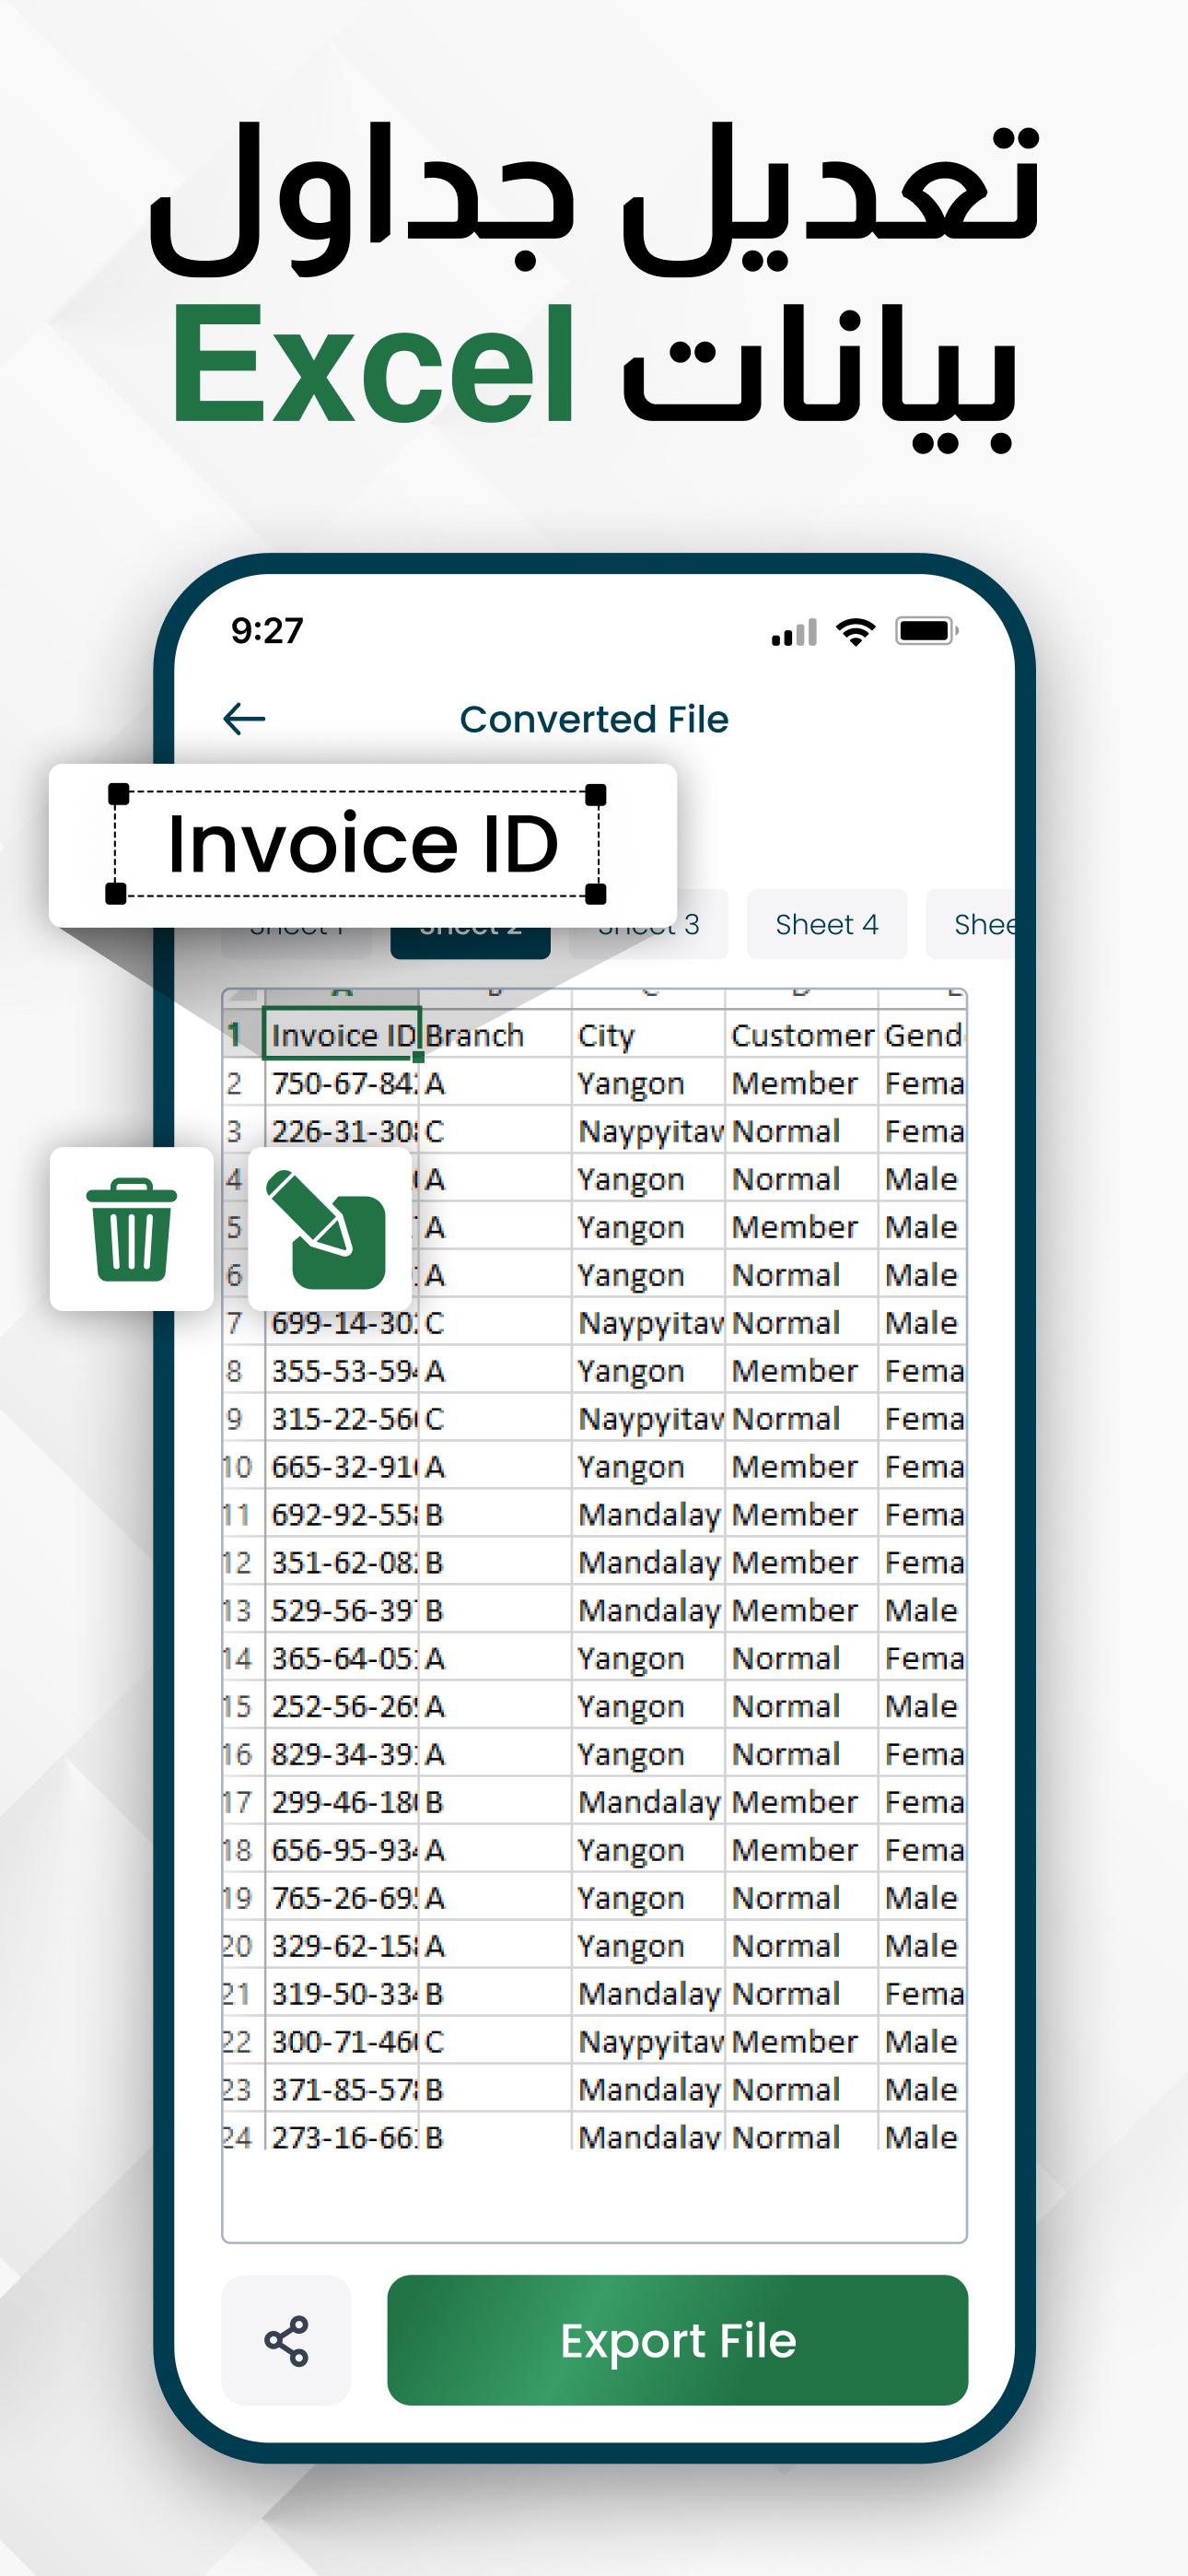Select Member customer cell in row 18

coord(802,1850)
